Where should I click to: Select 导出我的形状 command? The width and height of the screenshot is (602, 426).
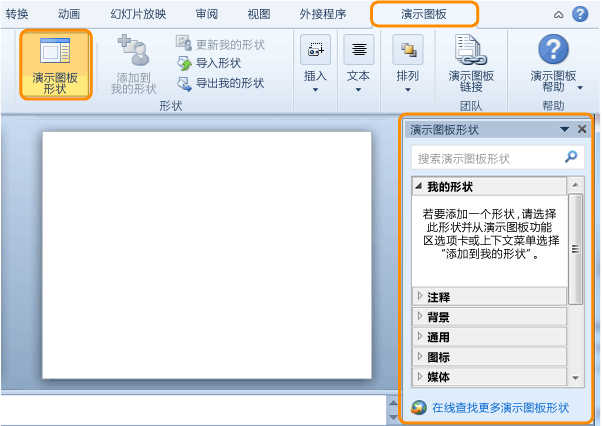pos(220,83)
